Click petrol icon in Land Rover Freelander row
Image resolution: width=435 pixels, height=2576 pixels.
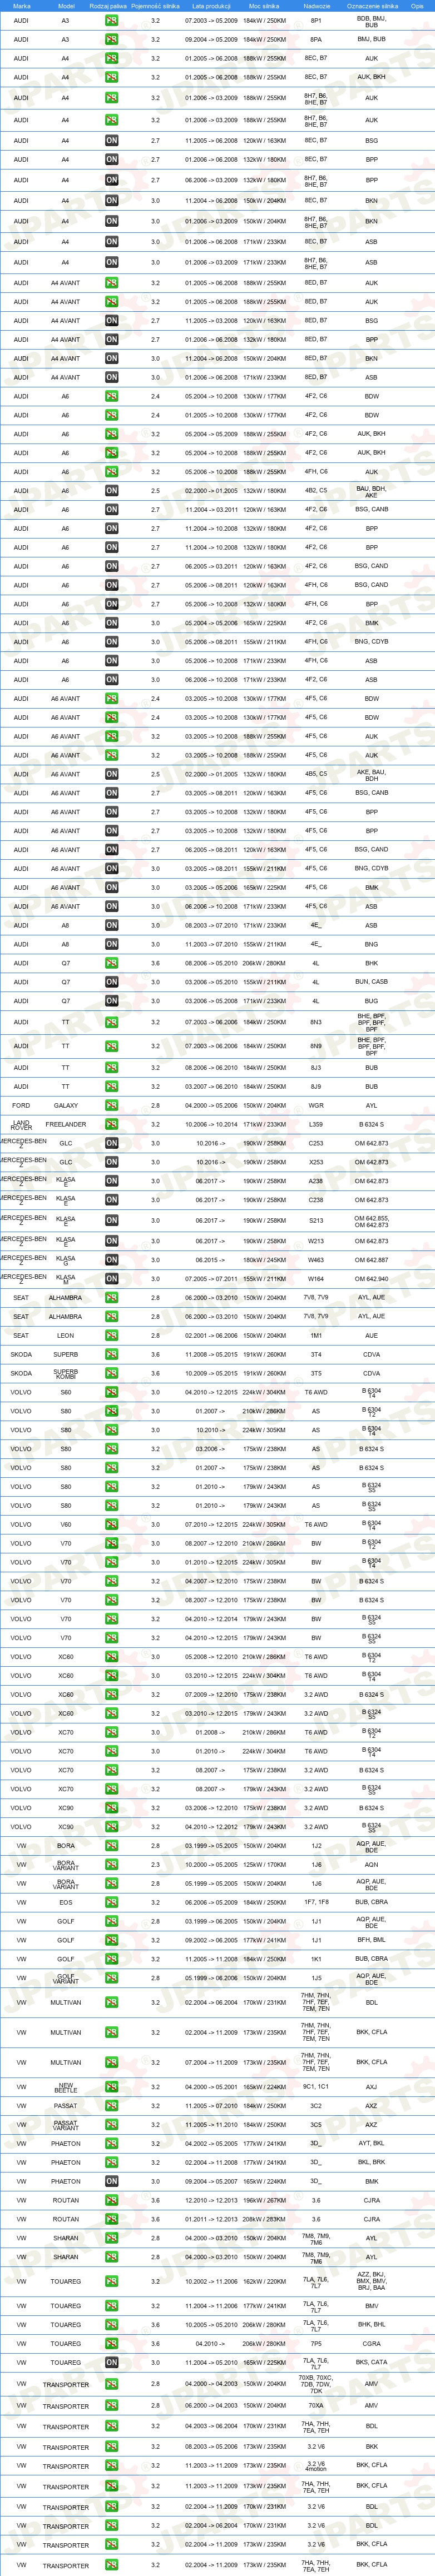point(111,1125)
